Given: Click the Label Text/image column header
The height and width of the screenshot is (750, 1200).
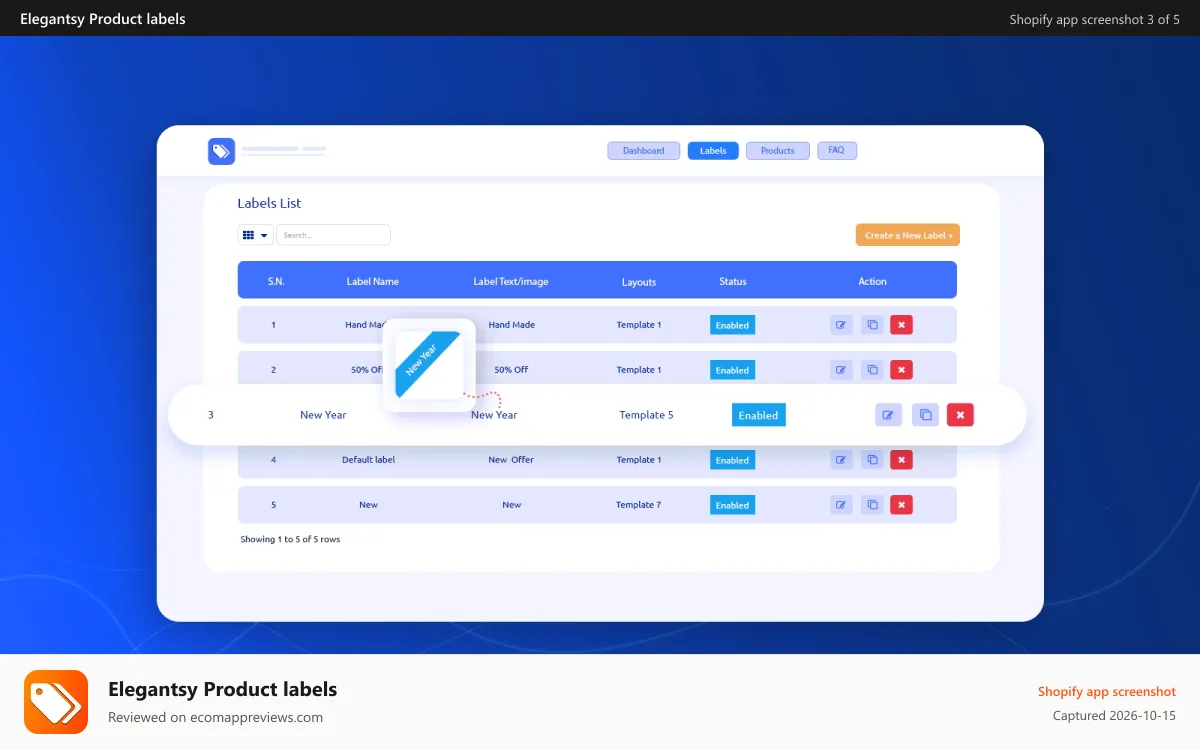Looking at the screenshot, I should coord(511,281).
